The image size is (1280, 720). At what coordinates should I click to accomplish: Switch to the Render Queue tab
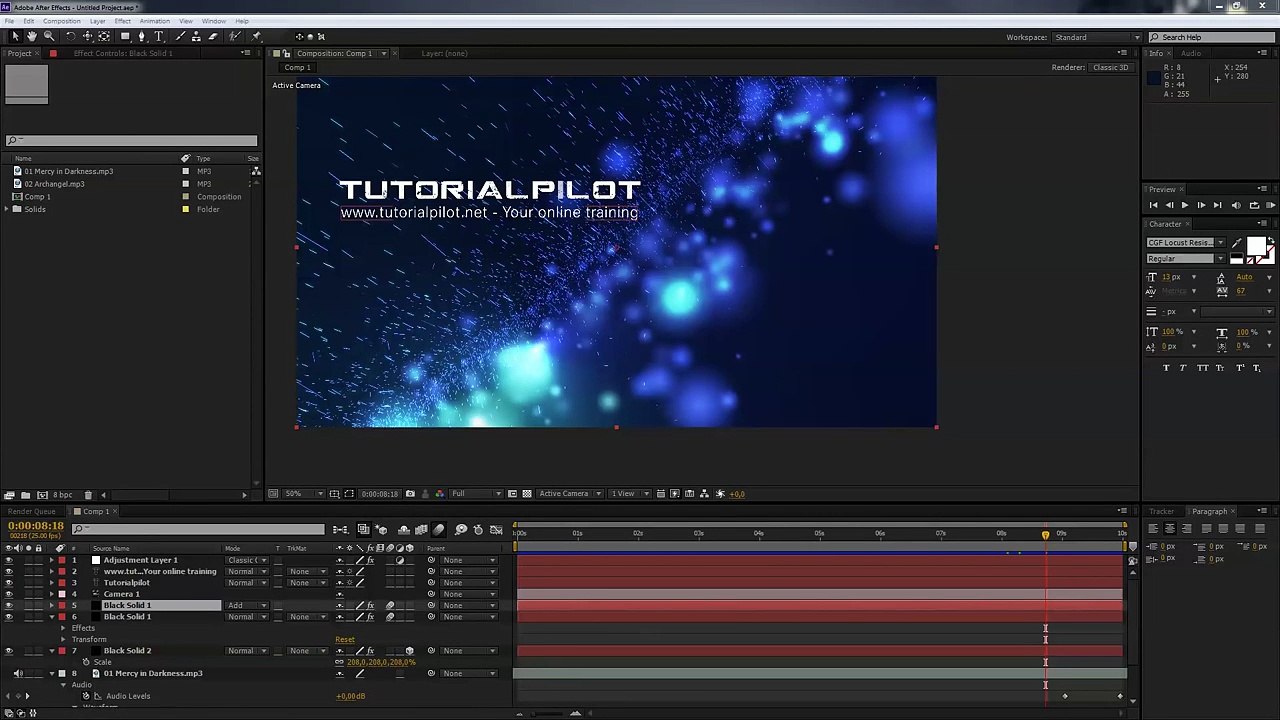click(x=33, y=511)
